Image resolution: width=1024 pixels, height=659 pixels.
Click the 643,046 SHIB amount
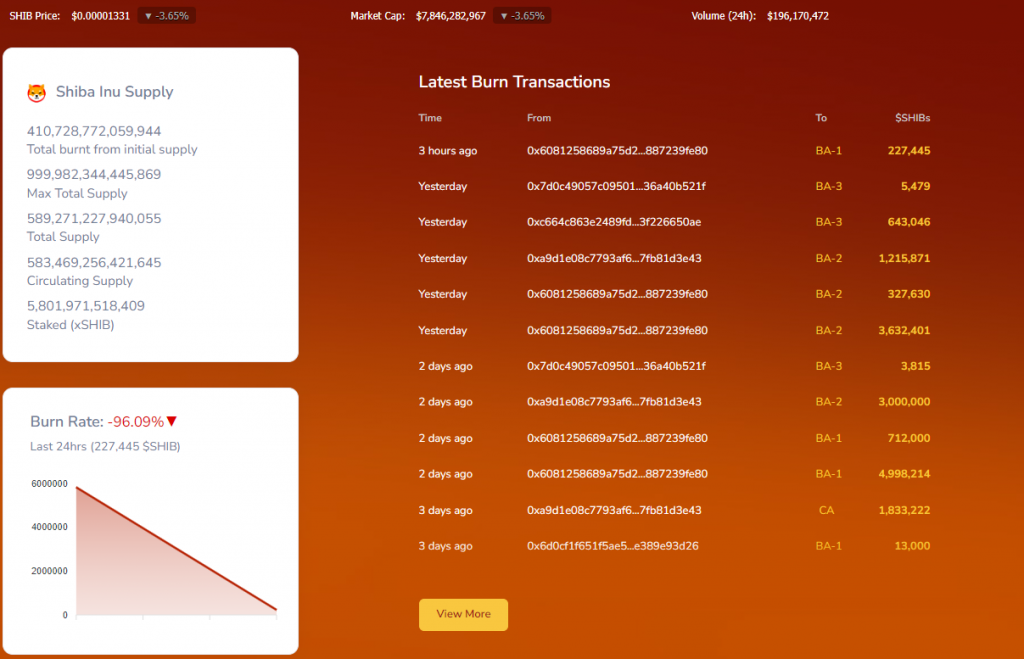click(908, 222)
